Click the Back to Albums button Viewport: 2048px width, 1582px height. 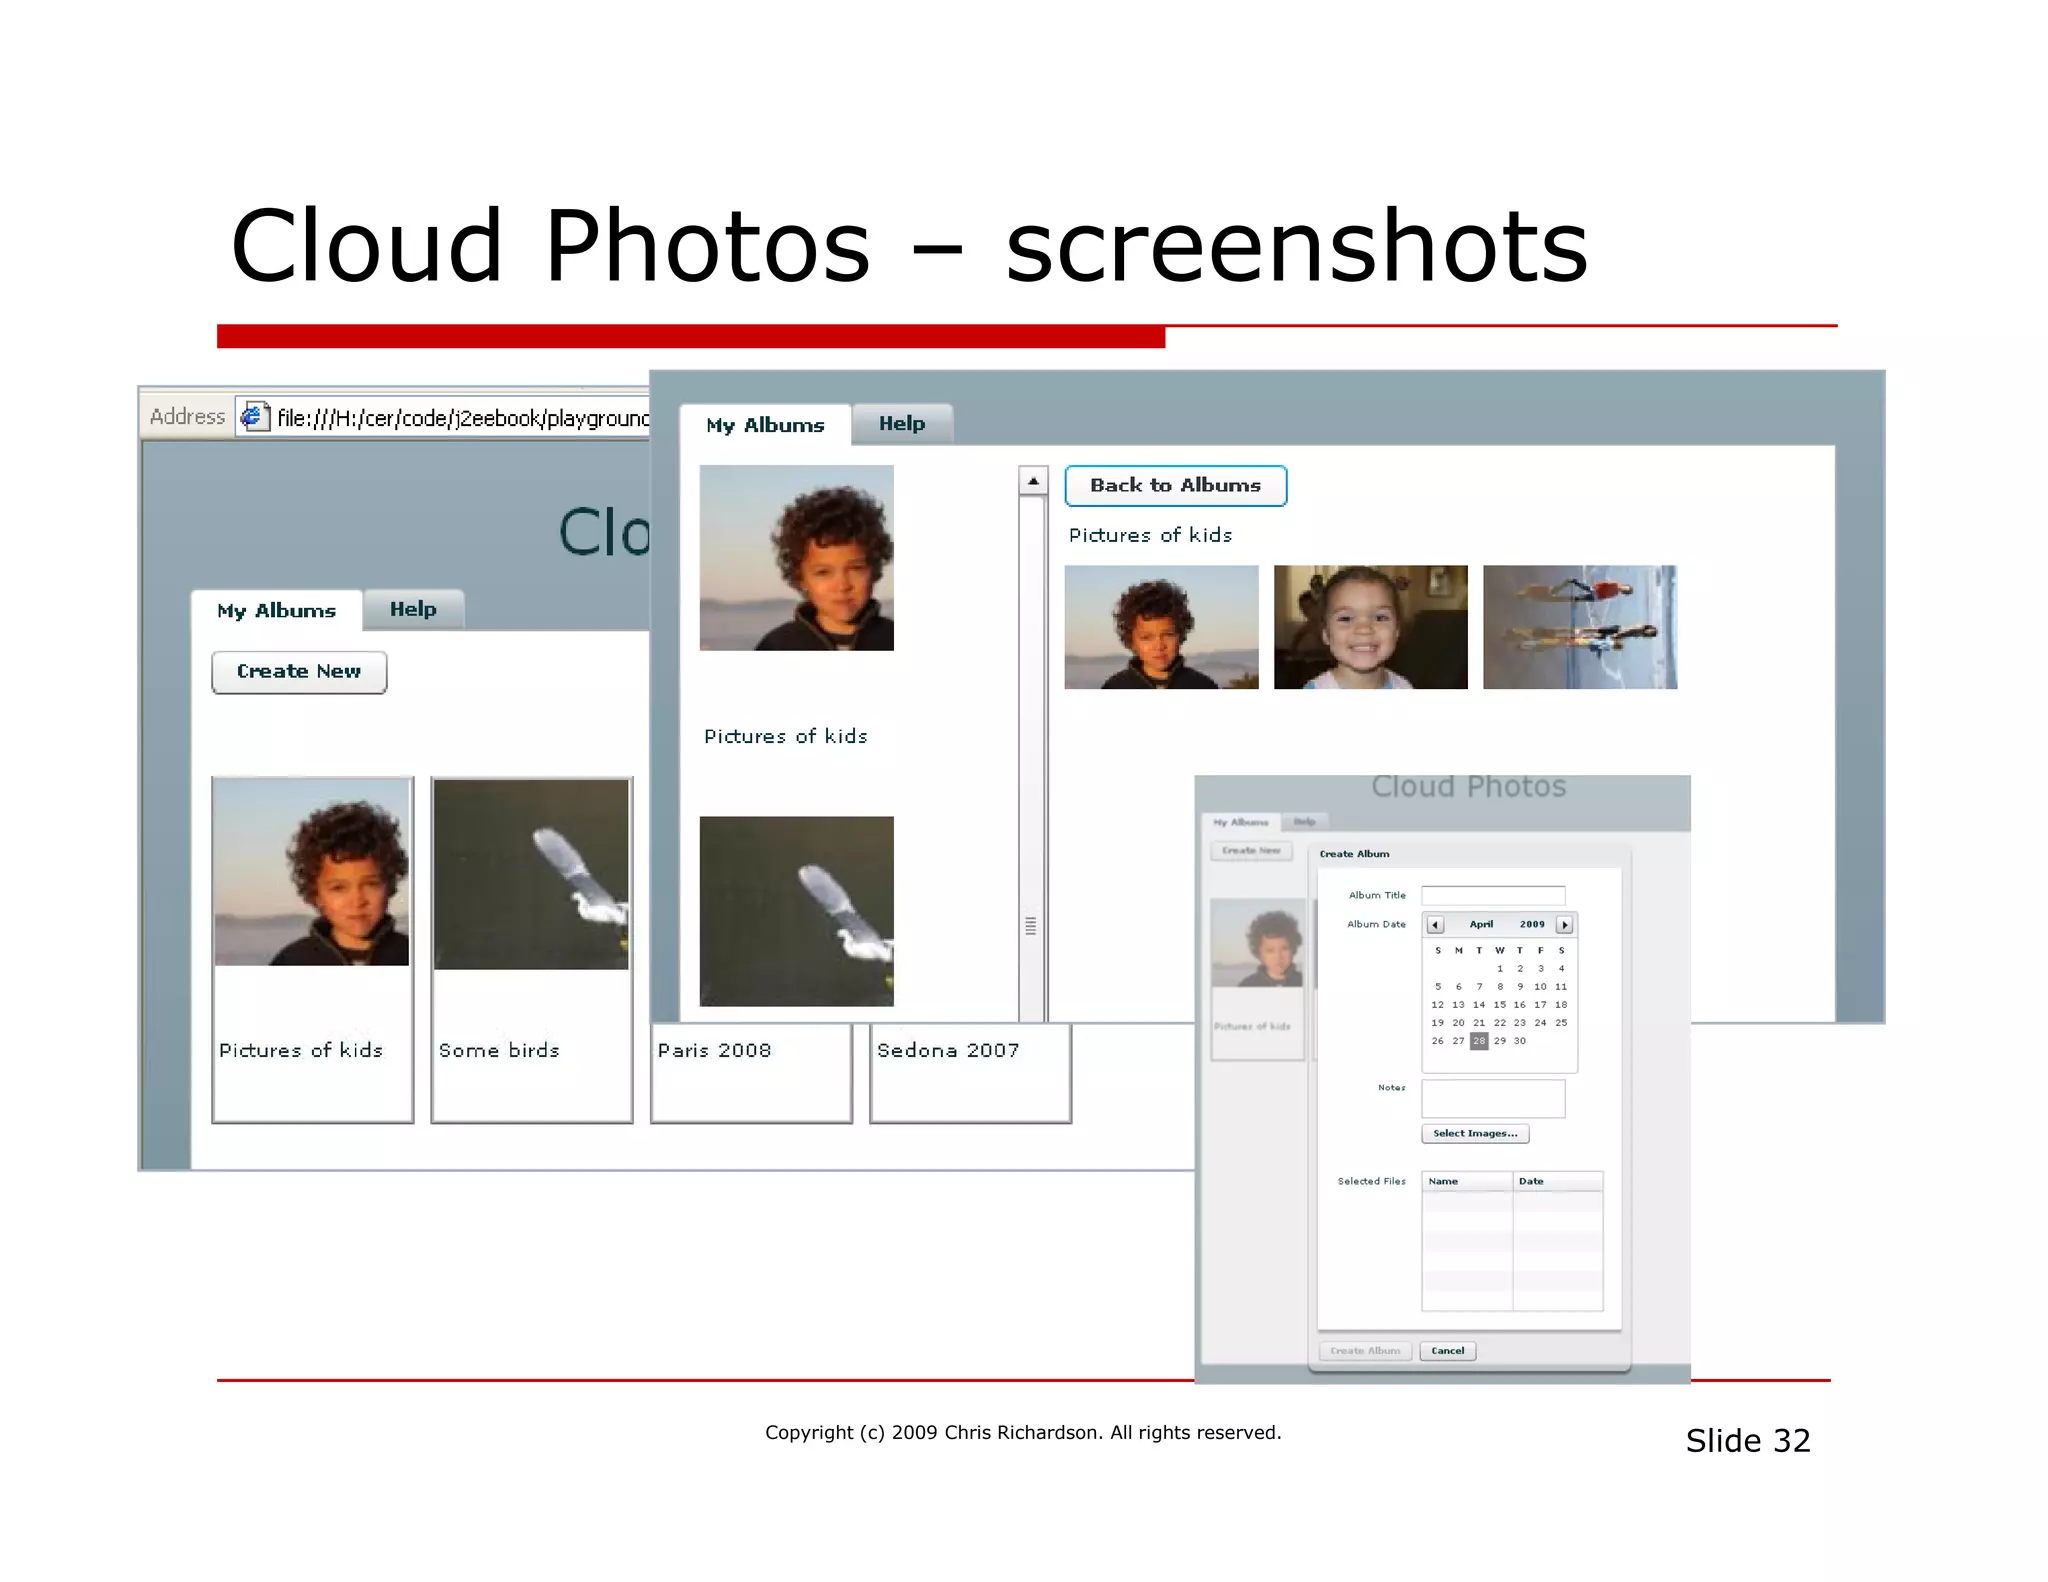click(1175, 486)
